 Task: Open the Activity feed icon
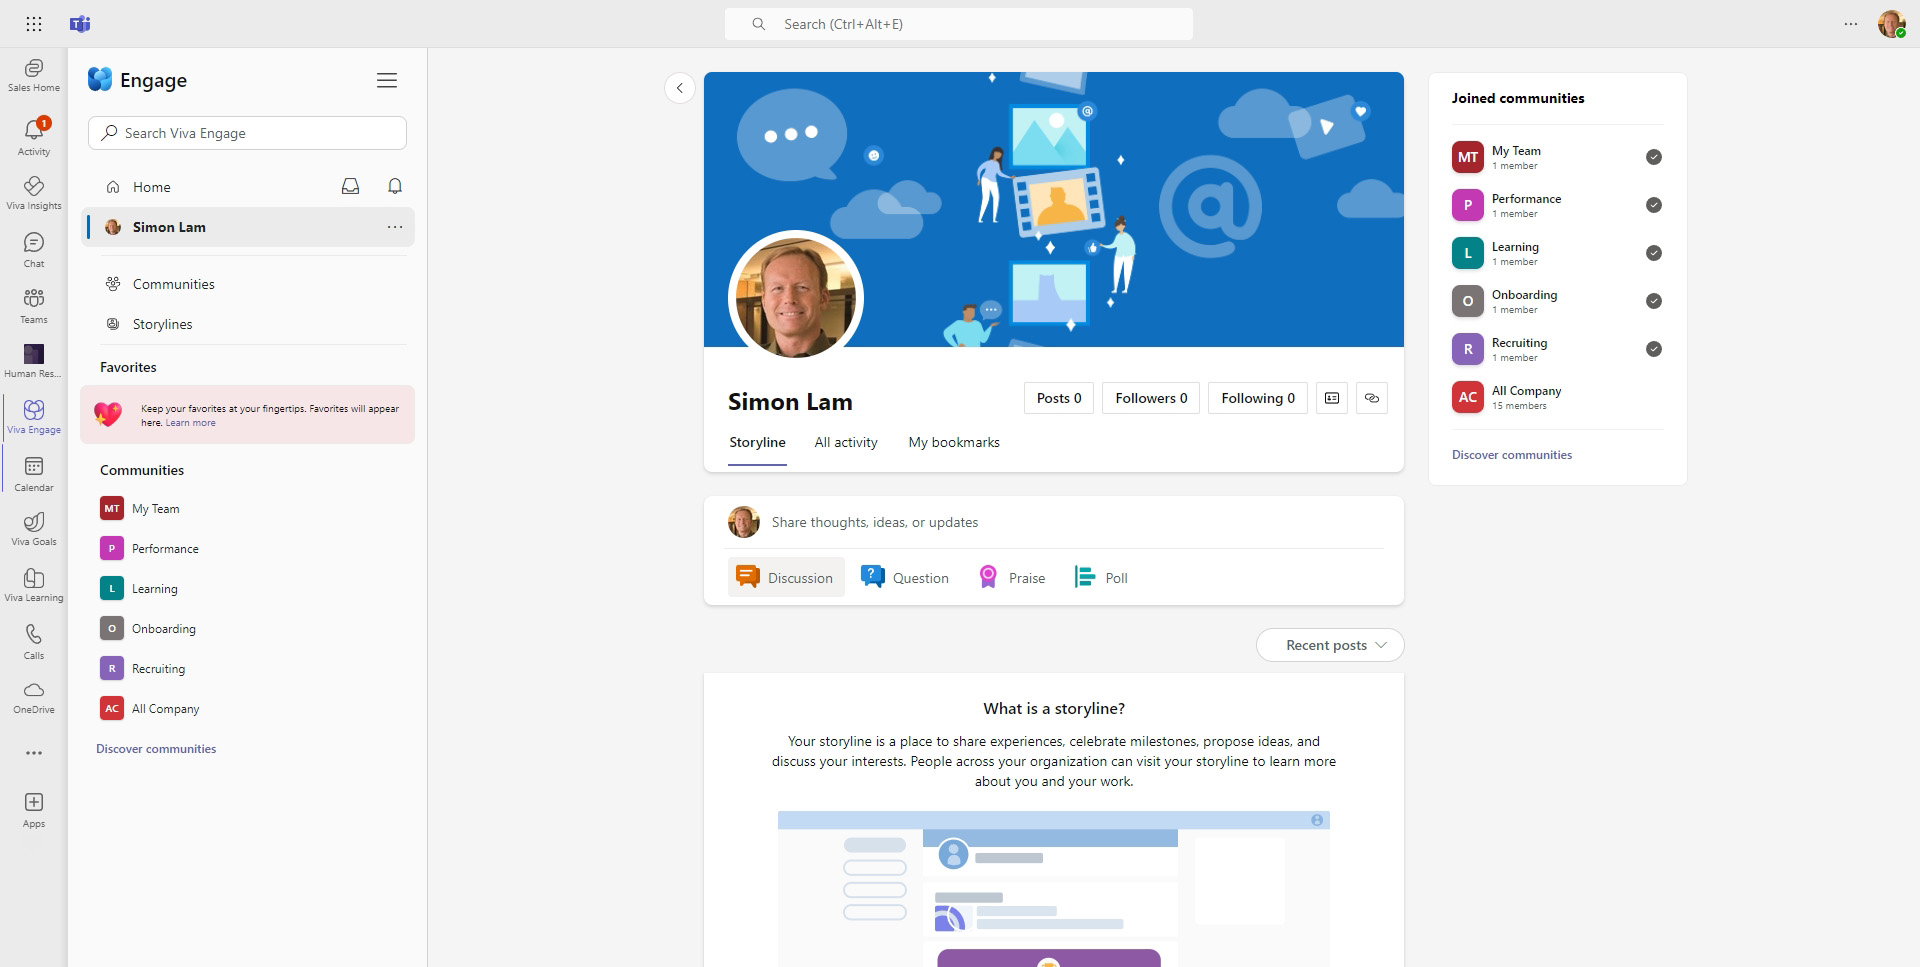(34, 137)
